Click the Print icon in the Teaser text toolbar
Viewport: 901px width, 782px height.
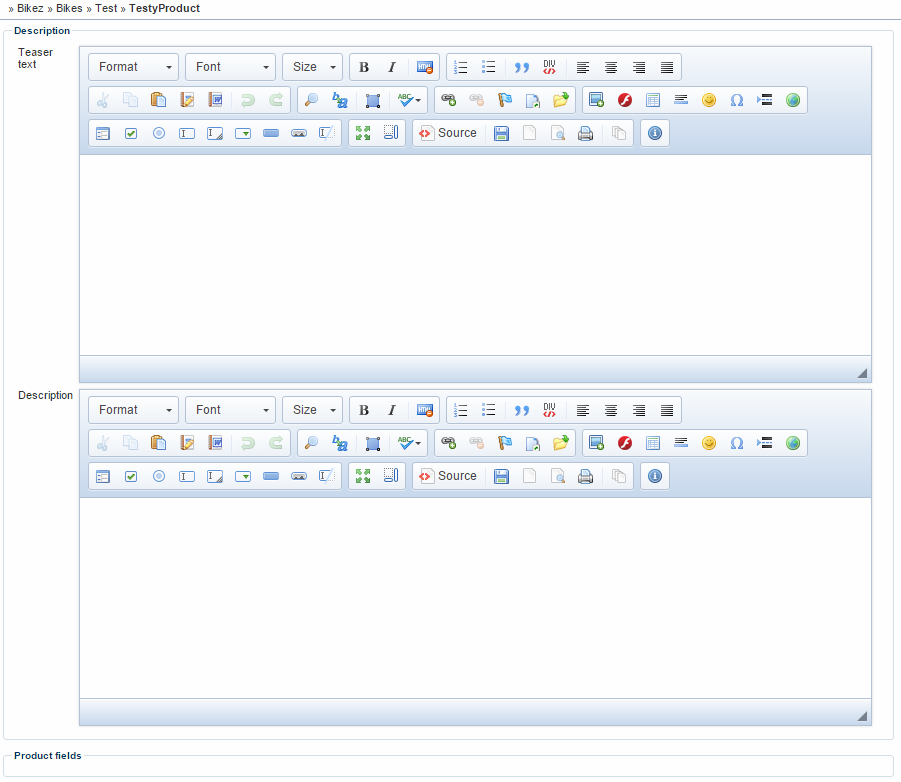click(x=586, y=133)
